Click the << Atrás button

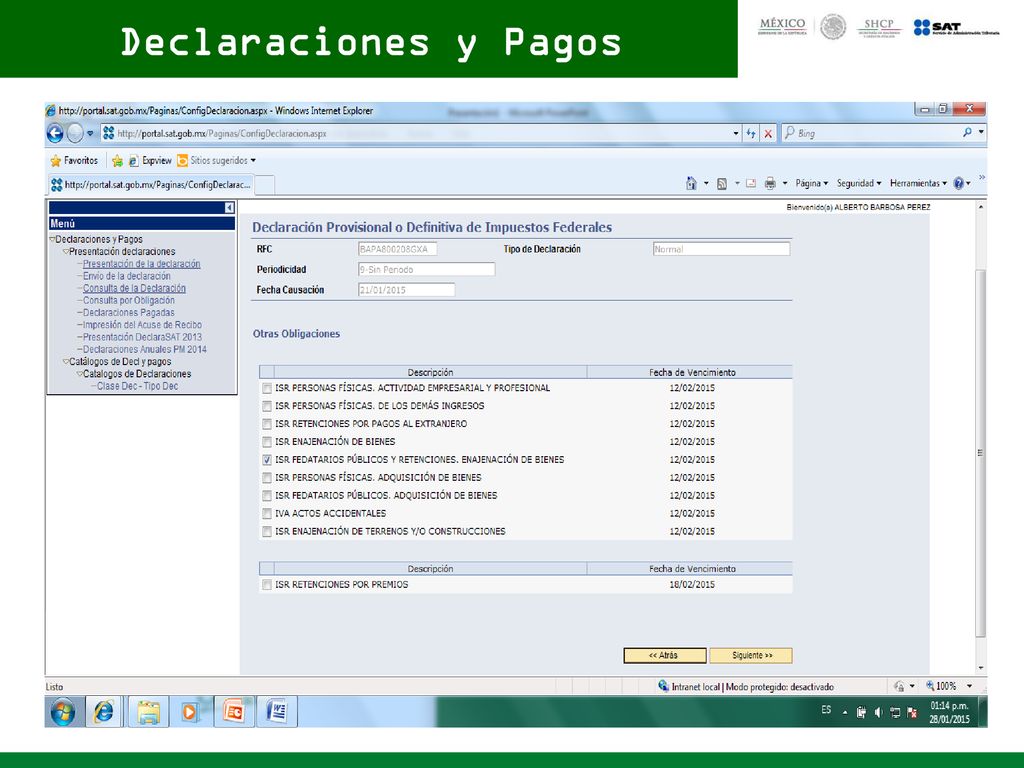[x=665, y=656]
